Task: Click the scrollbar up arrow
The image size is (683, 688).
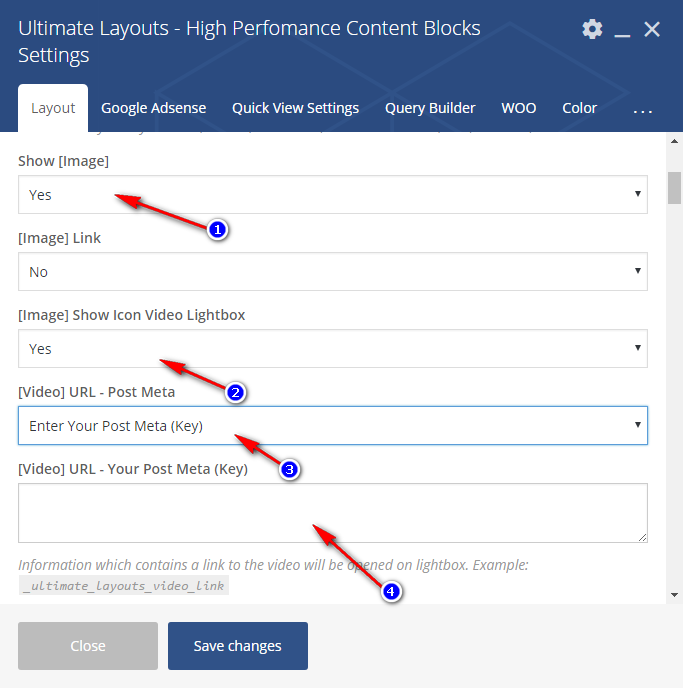Action: coord(675,142)
